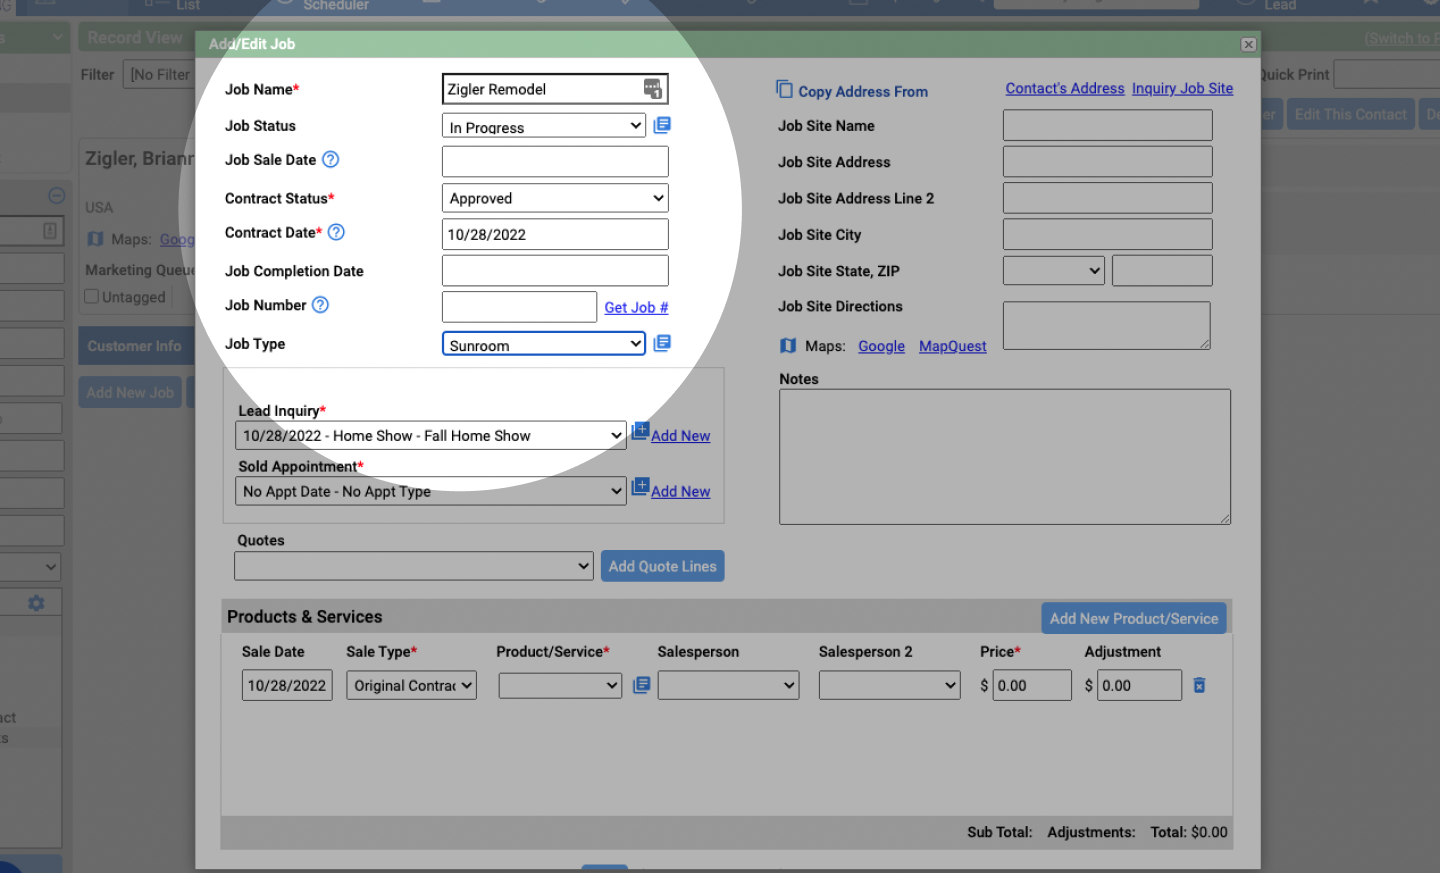Click Add New Product/Service button
The height and width of the screenshot is (873, 1440).
(1134, 618)
